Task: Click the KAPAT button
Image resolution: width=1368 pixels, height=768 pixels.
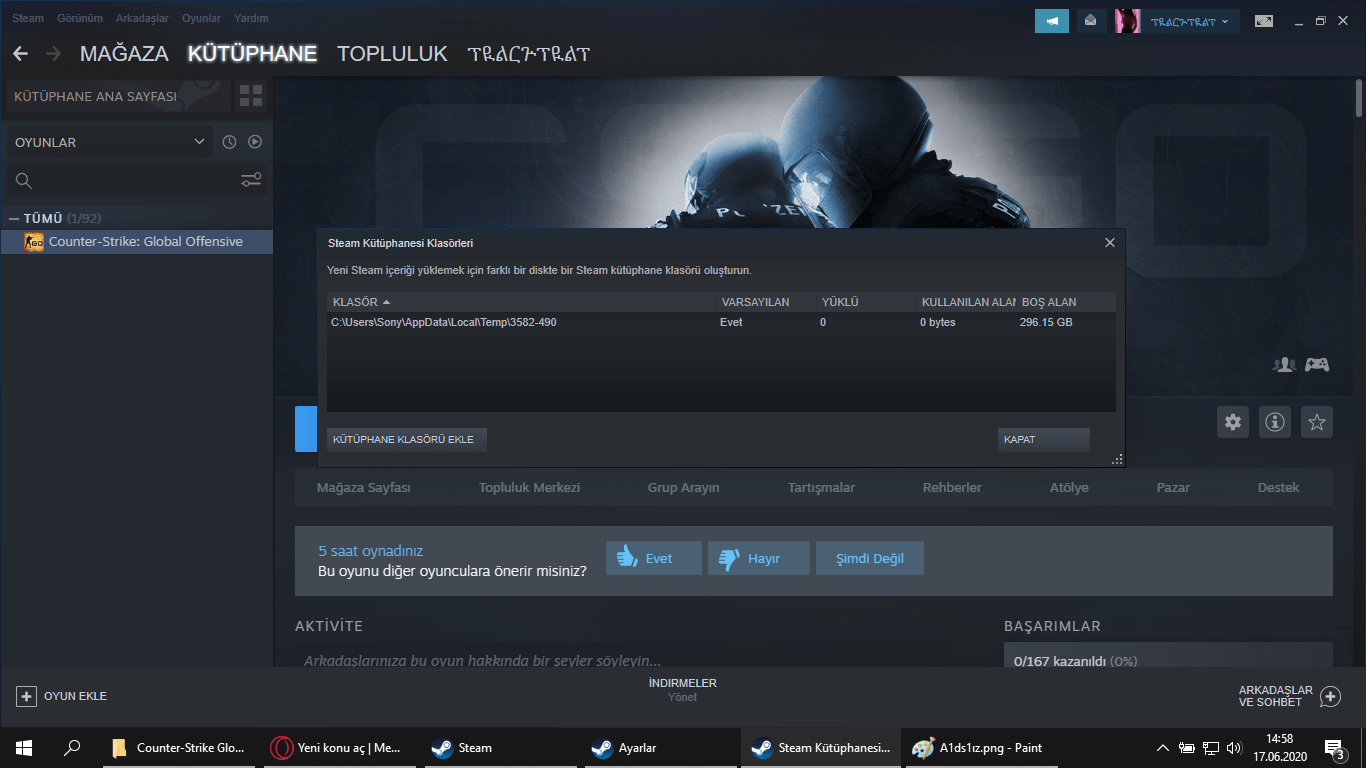Action: (1043, 440)
